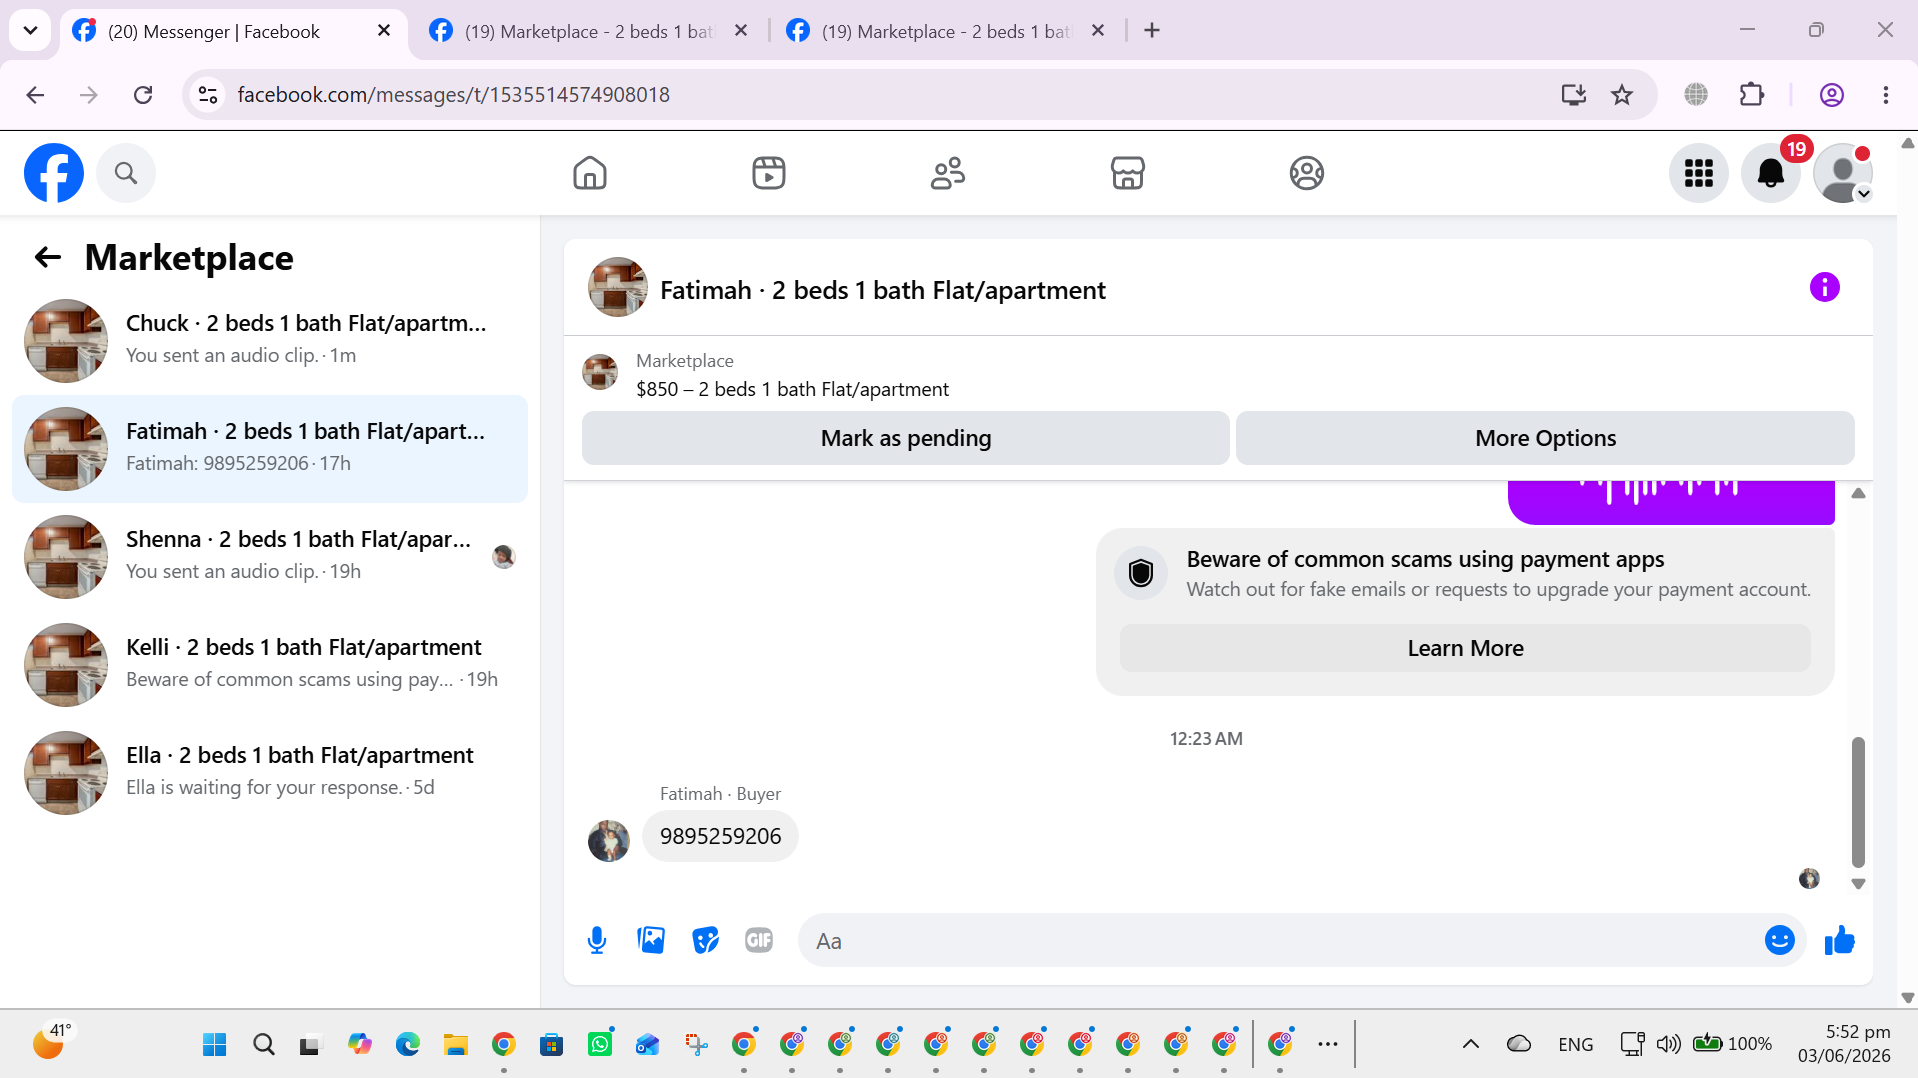
Task: Open the browser extensions puzzle icon
Action: 1752,95
